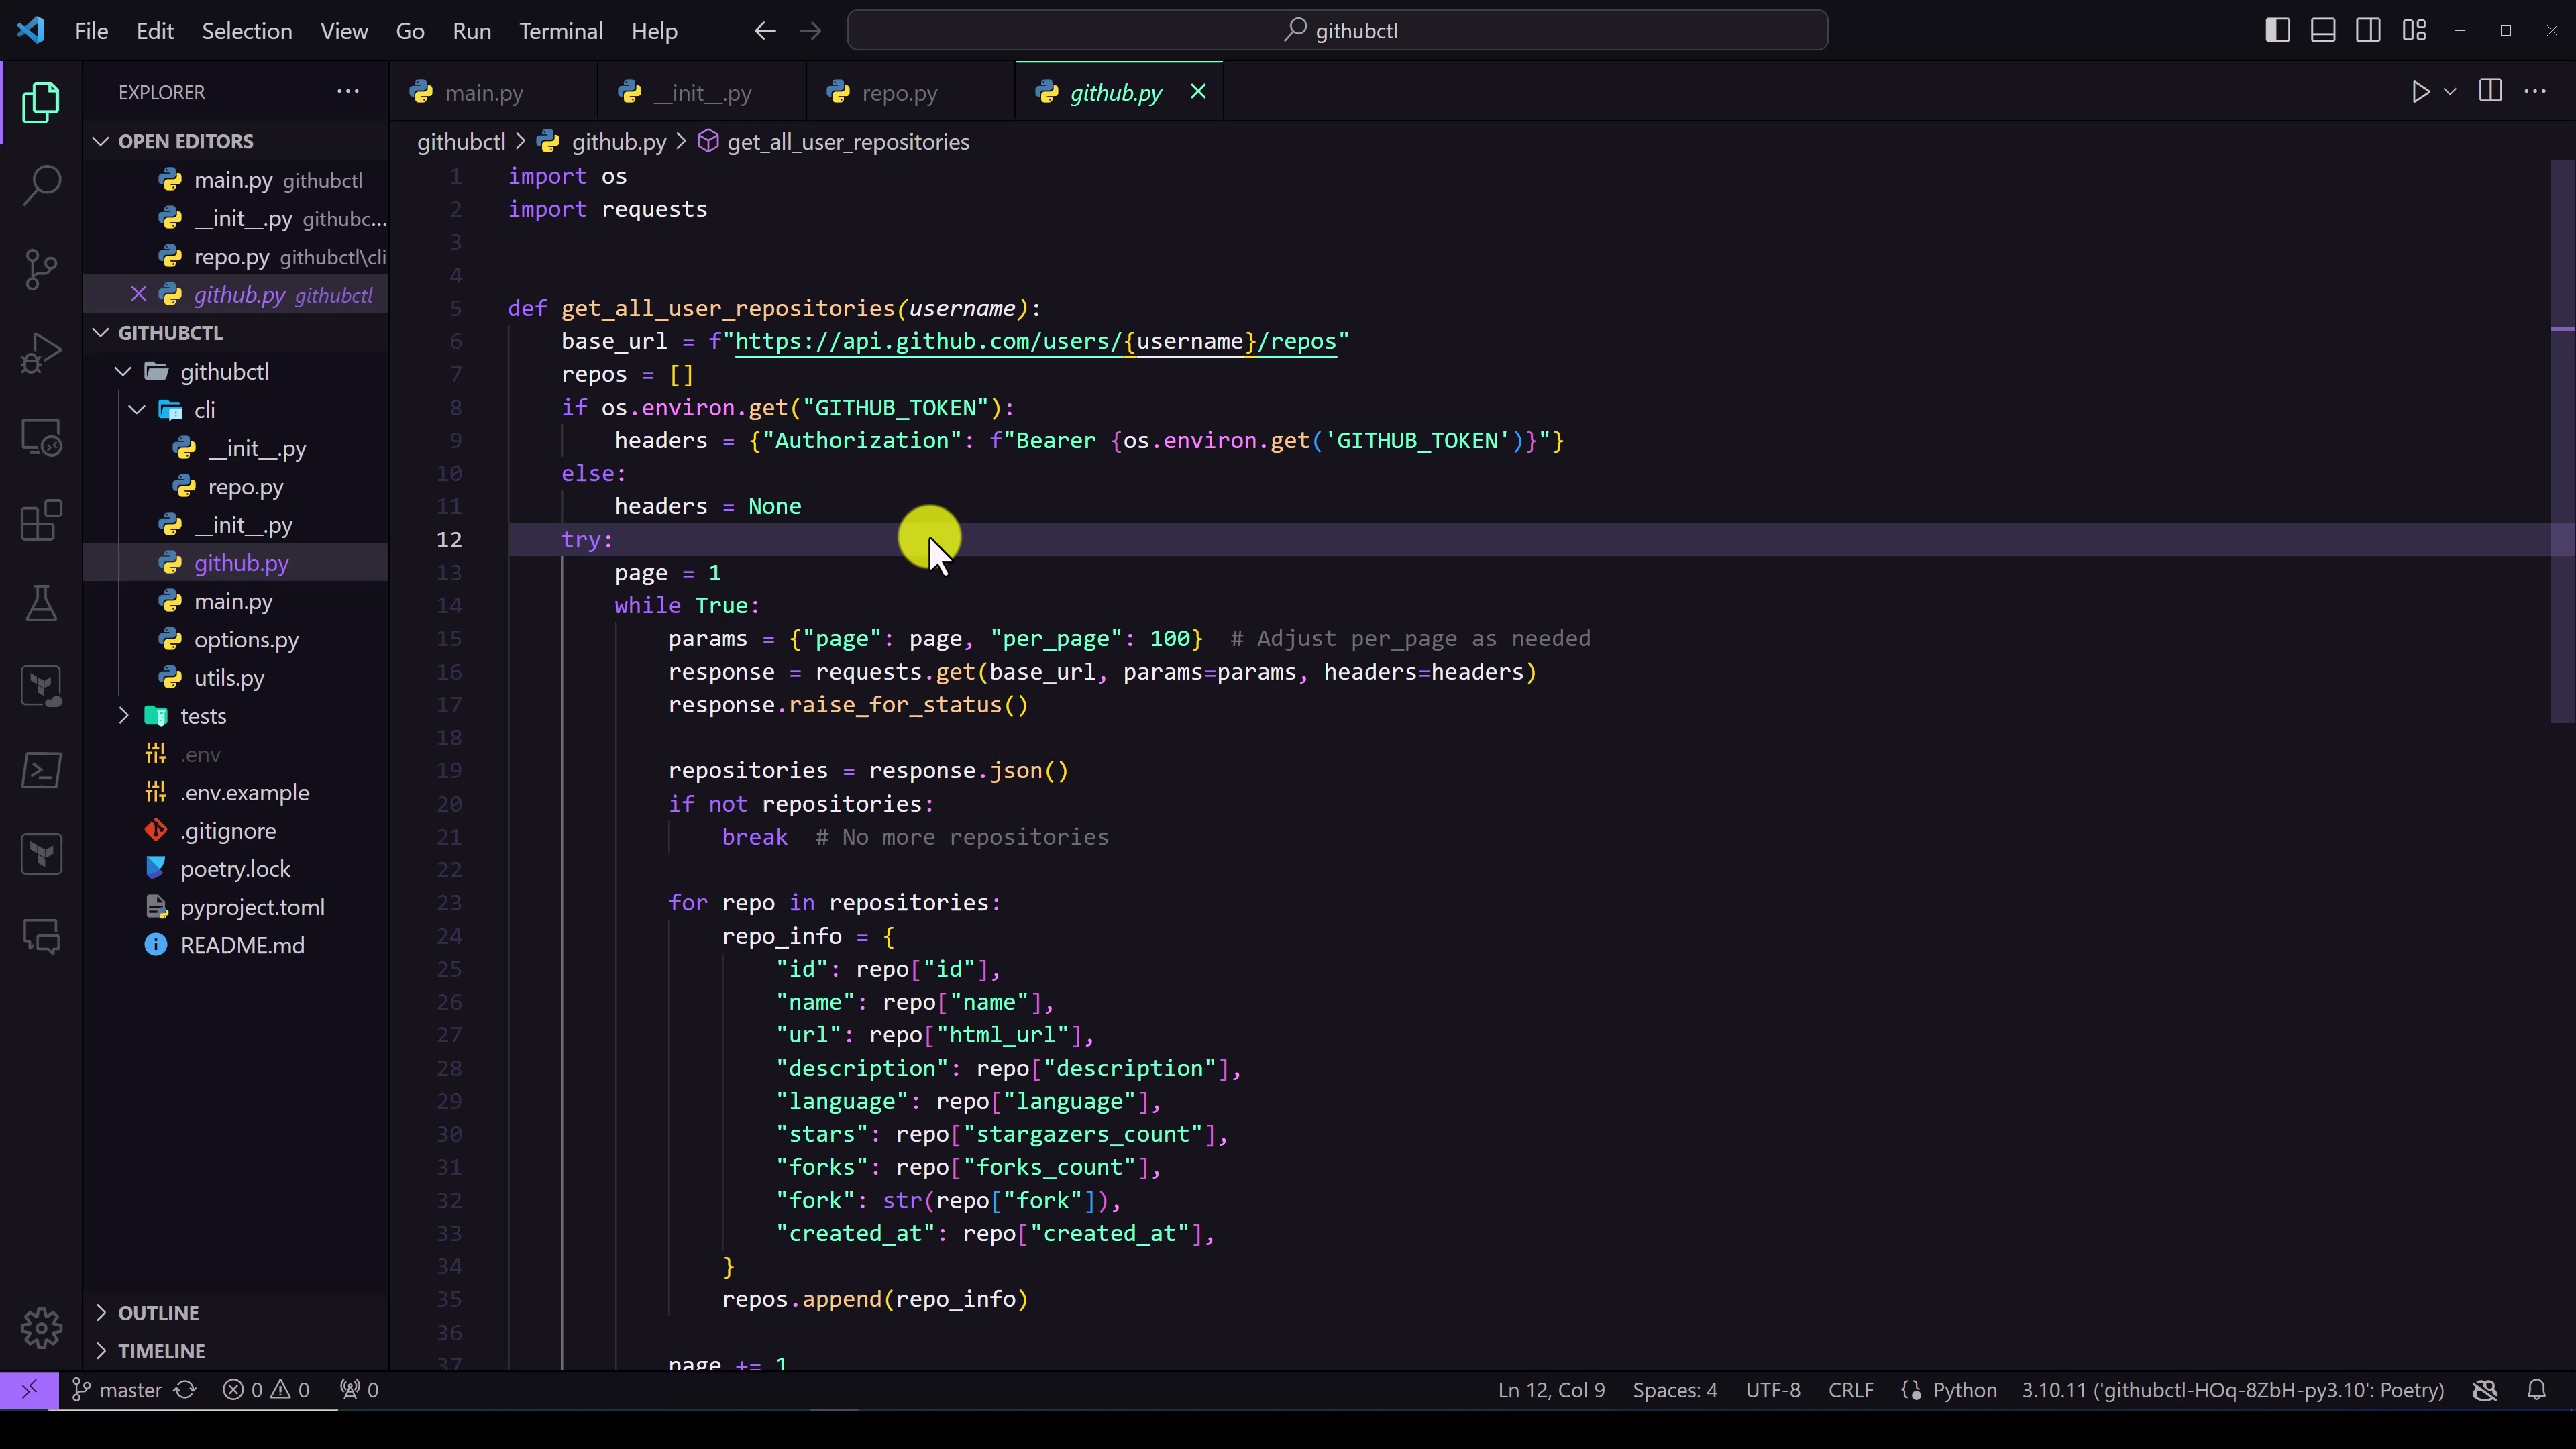Toggle the bottom panel visibility

(2322, 30)
